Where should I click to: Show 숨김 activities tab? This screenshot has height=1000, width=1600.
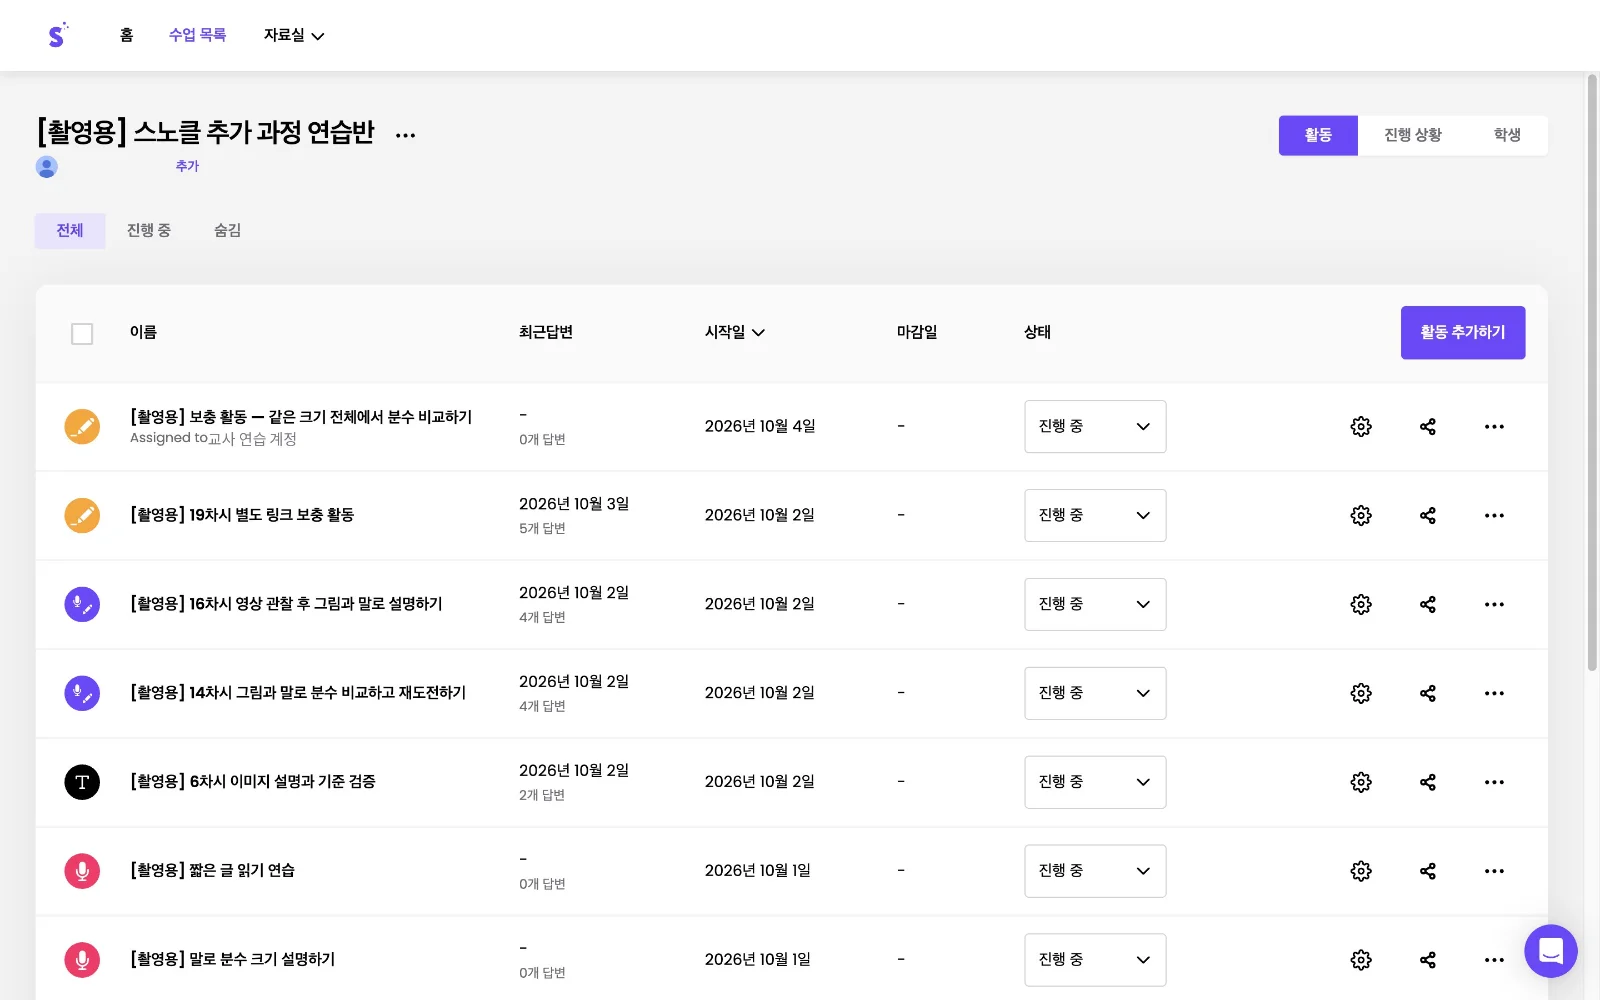227,231
